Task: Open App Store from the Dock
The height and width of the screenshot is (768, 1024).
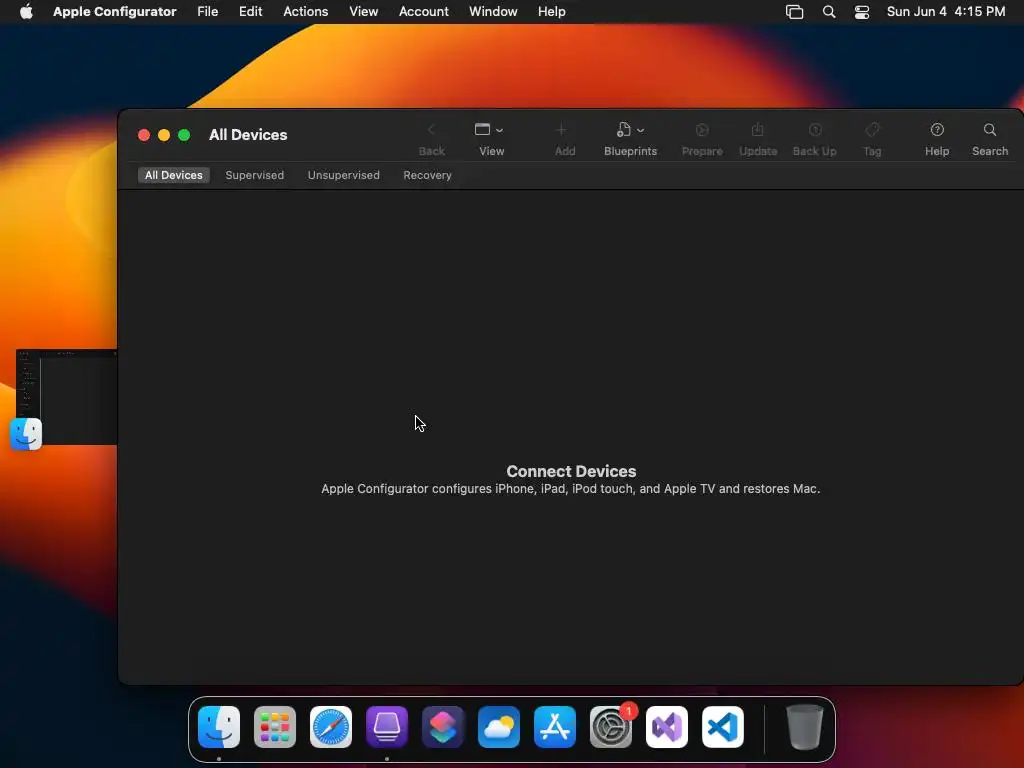Action: (555, 727)
